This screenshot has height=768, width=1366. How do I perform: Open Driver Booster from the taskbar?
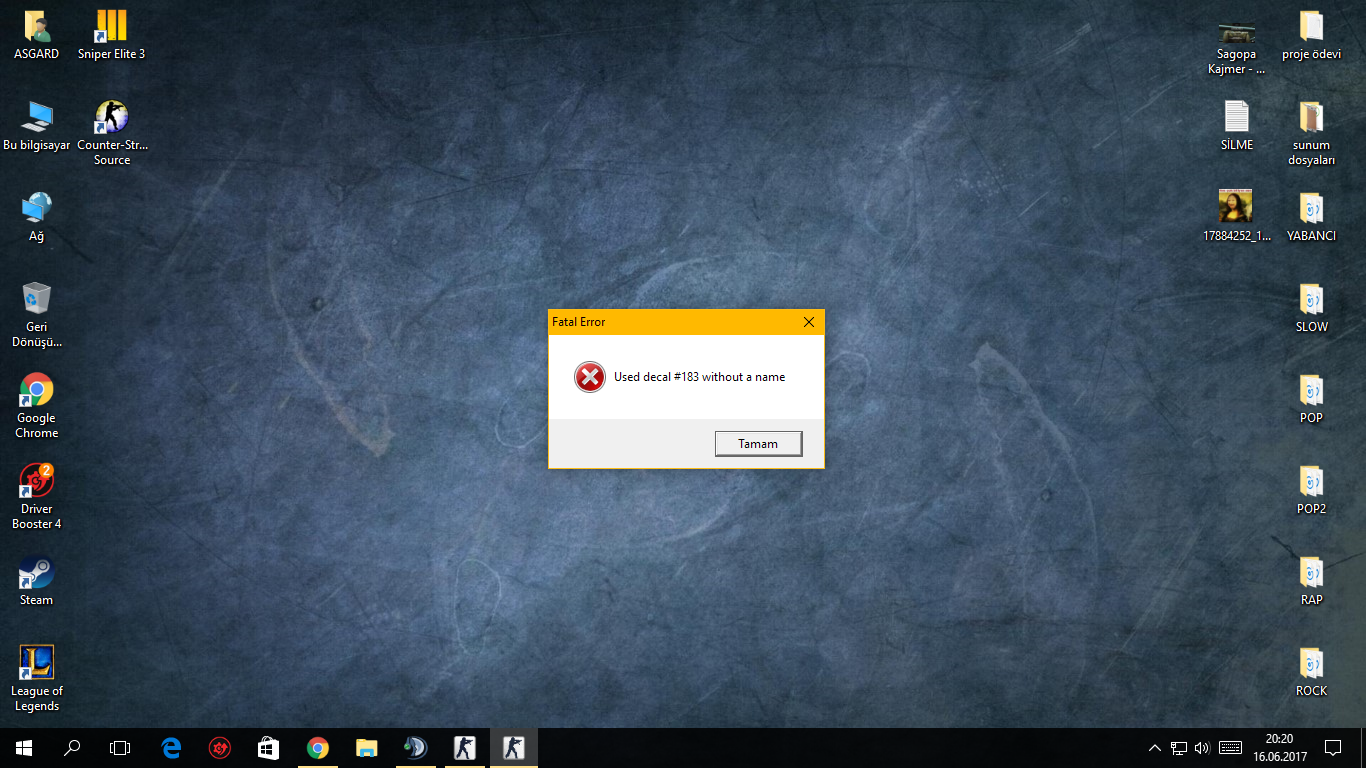click(220, 748)
